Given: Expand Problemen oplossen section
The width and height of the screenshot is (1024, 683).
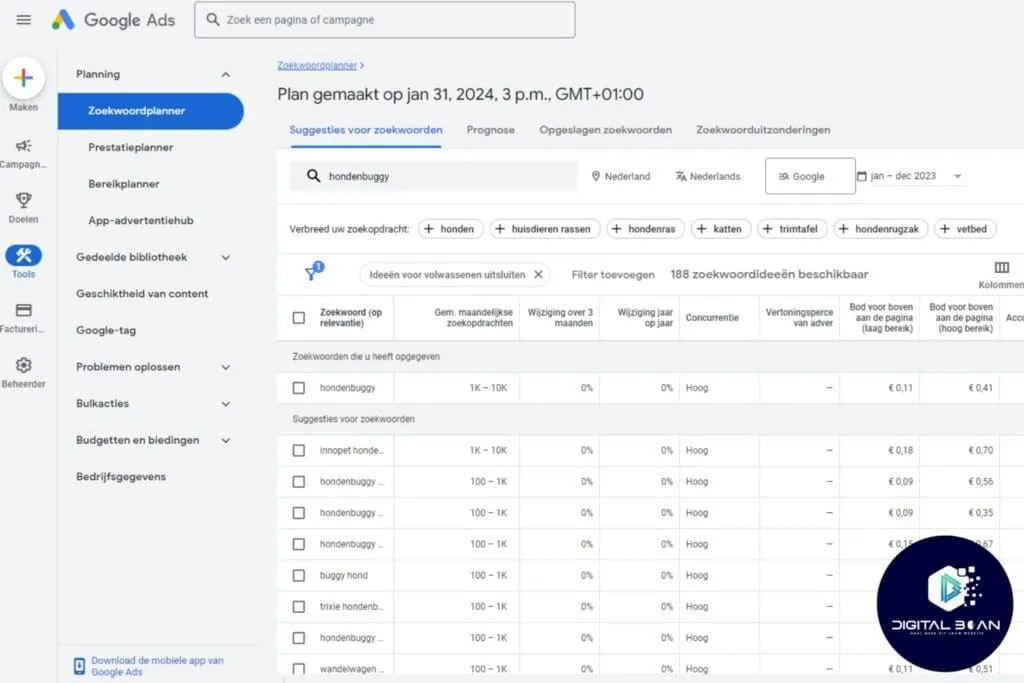Looking at the screenshot, I should pyautogui.click(x=225, y=367).
